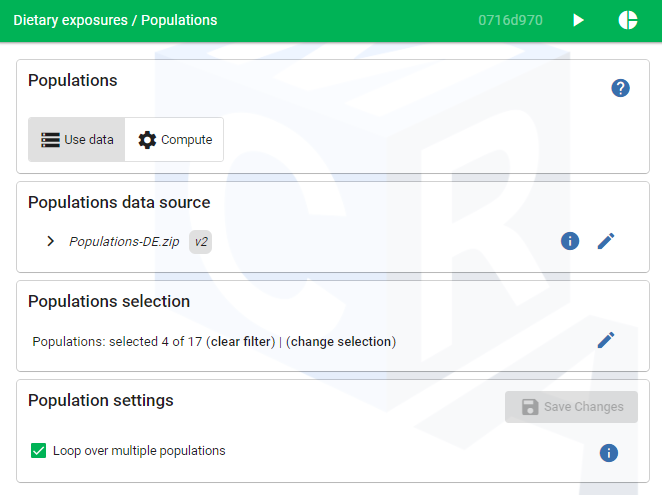Click the Populations-DE.zip file name
Viewport: 662px width, 495px height.
[x=124, y=242]
